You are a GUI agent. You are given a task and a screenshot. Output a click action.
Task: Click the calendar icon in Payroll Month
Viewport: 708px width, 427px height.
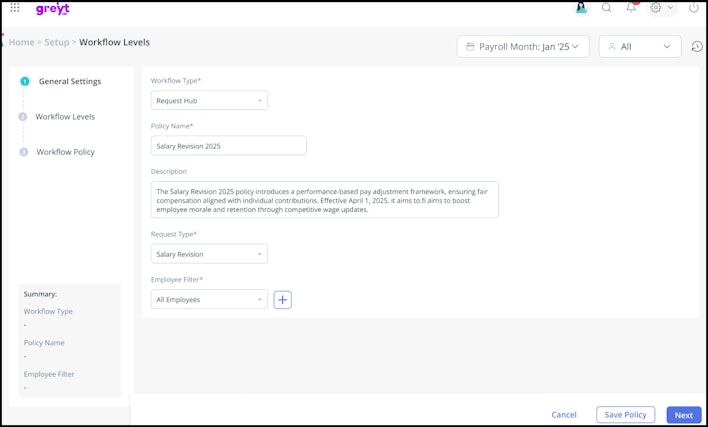coord(470,46)
